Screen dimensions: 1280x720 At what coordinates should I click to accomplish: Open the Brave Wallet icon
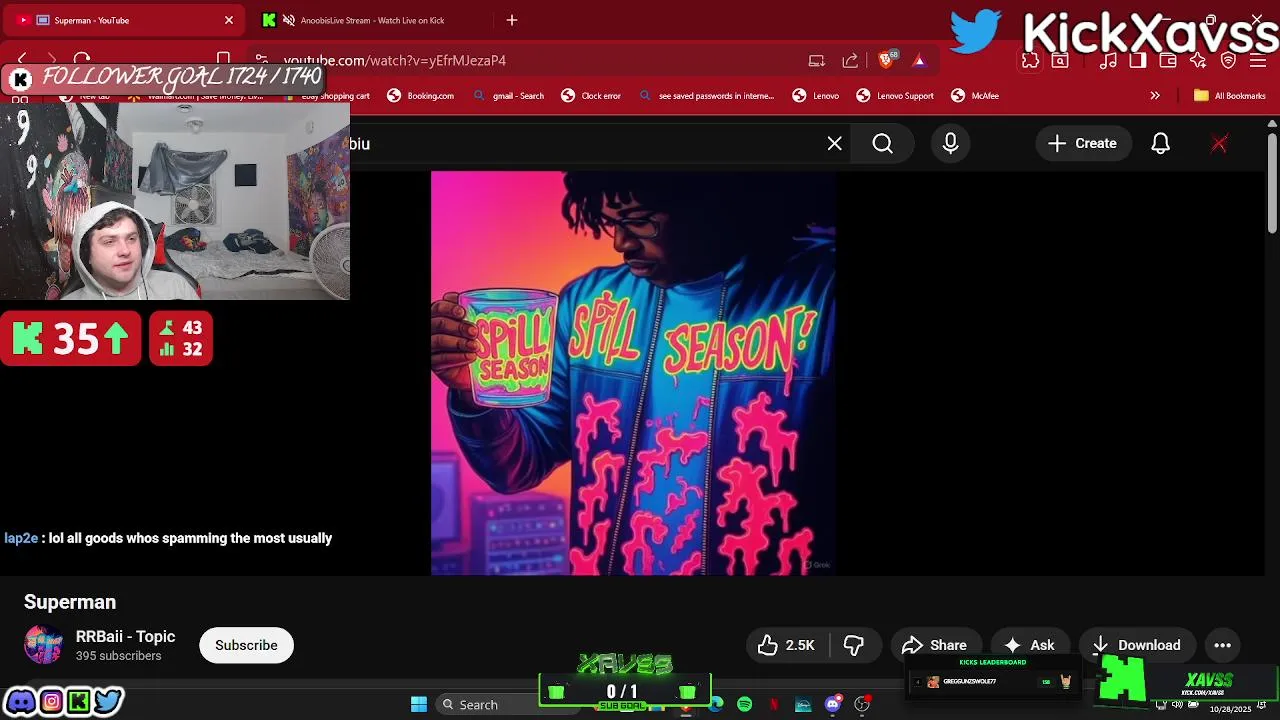point(1168,60)
